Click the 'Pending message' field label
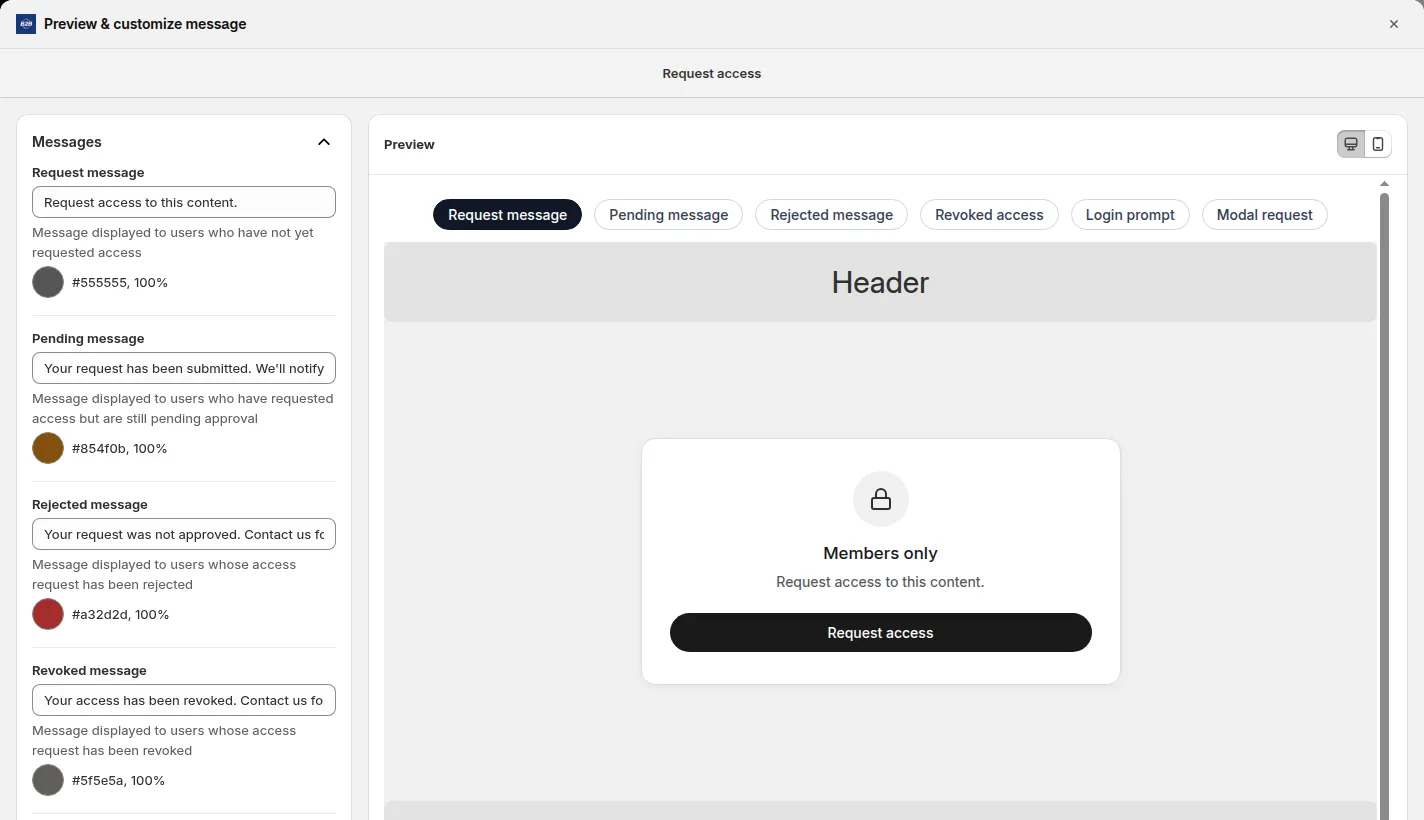Image resolution: width=1424 pixels, height=820 pixels. pyautogui.click(x=88, y=339)
